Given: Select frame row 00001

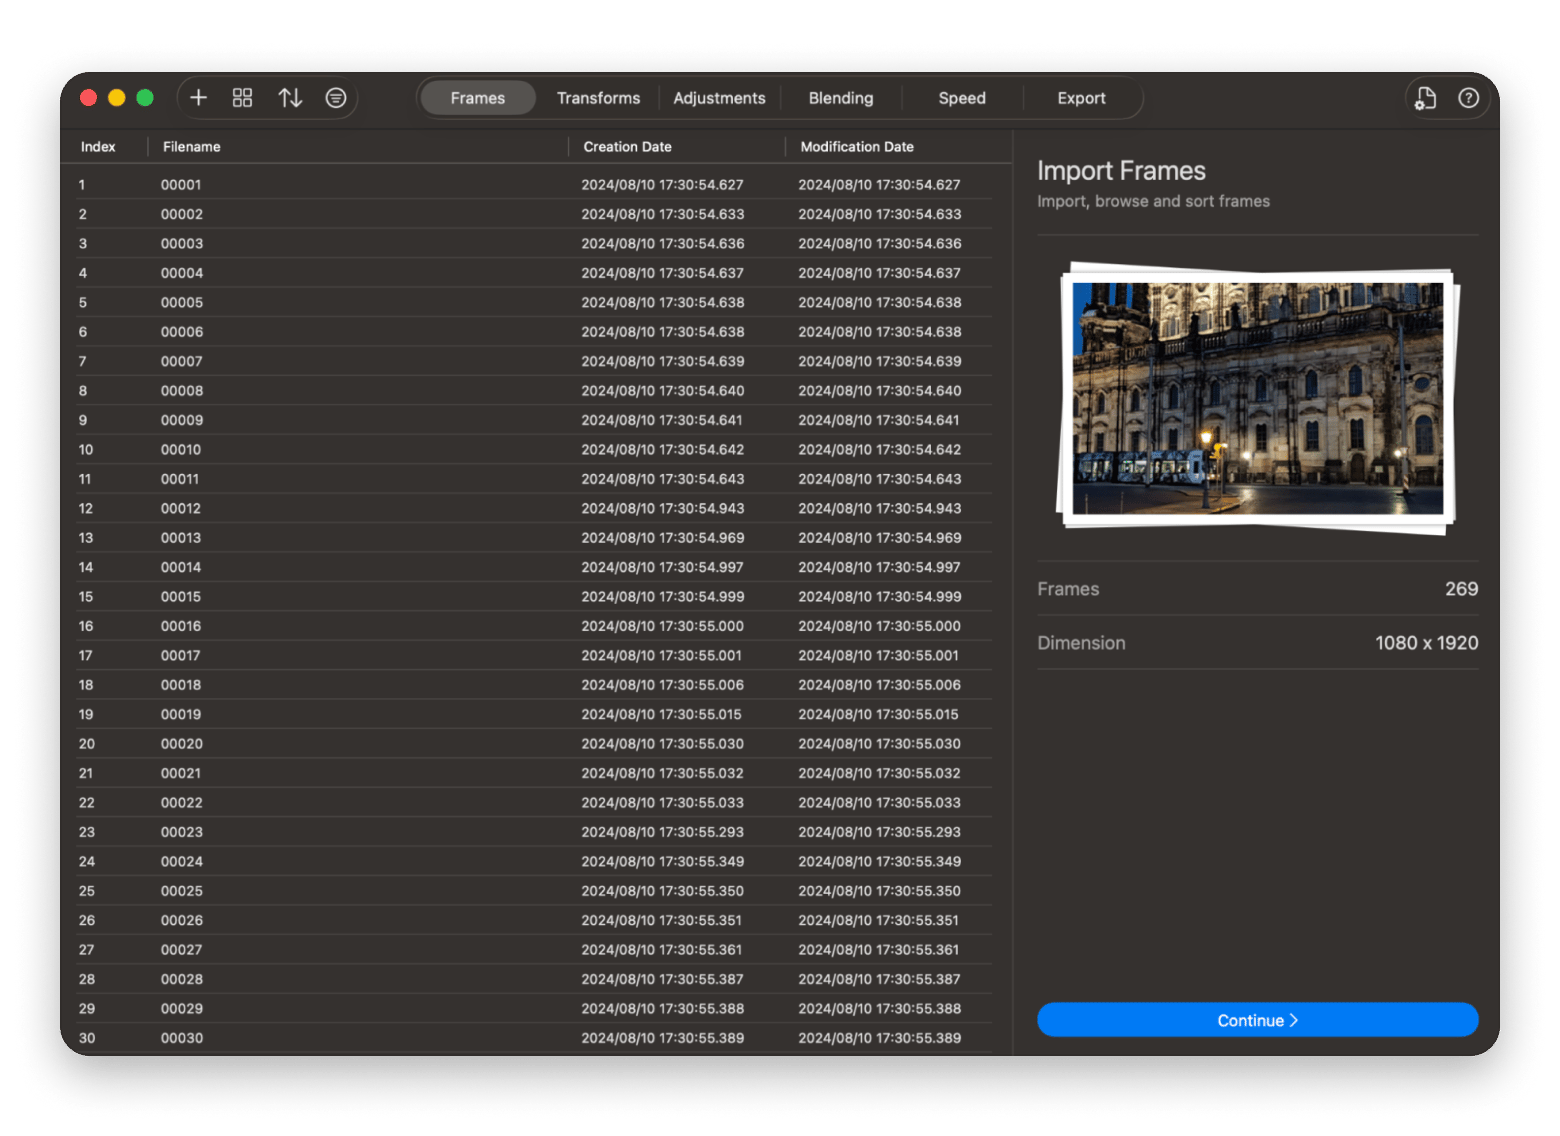Looking at the screenshot, I should tap(535, 185).
